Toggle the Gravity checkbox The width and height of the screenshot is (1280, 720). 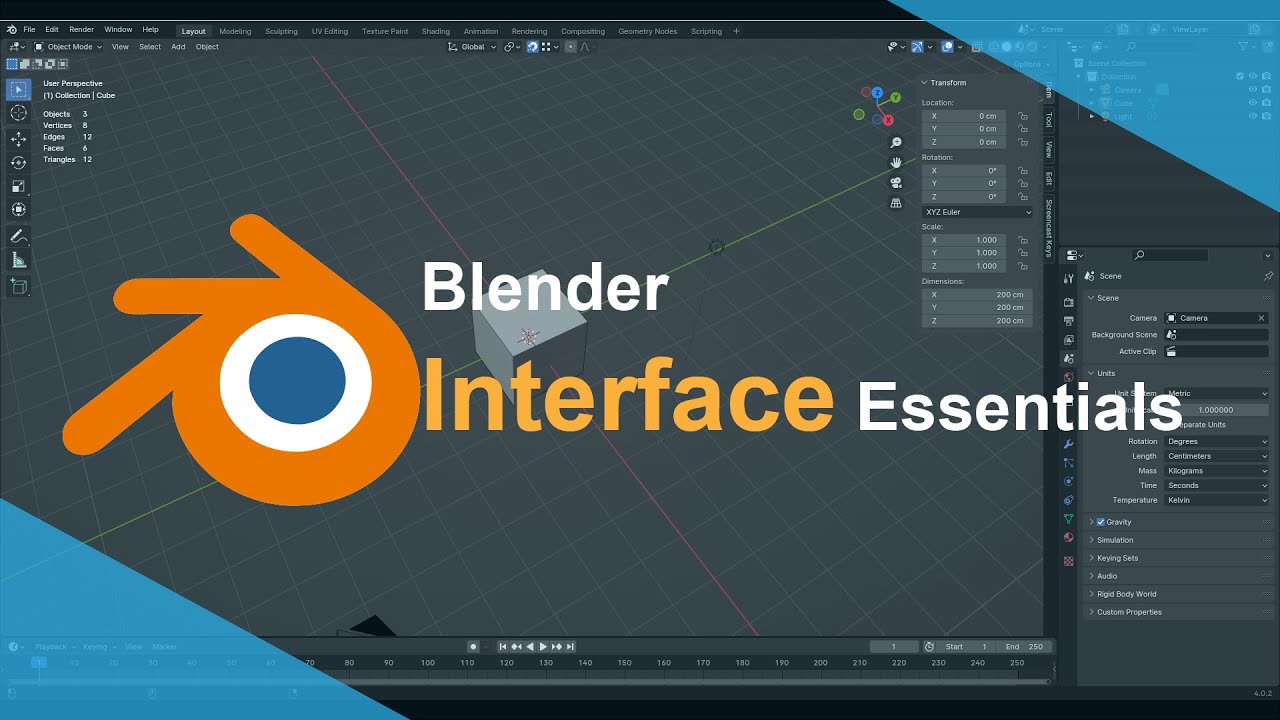[1101, 522]
